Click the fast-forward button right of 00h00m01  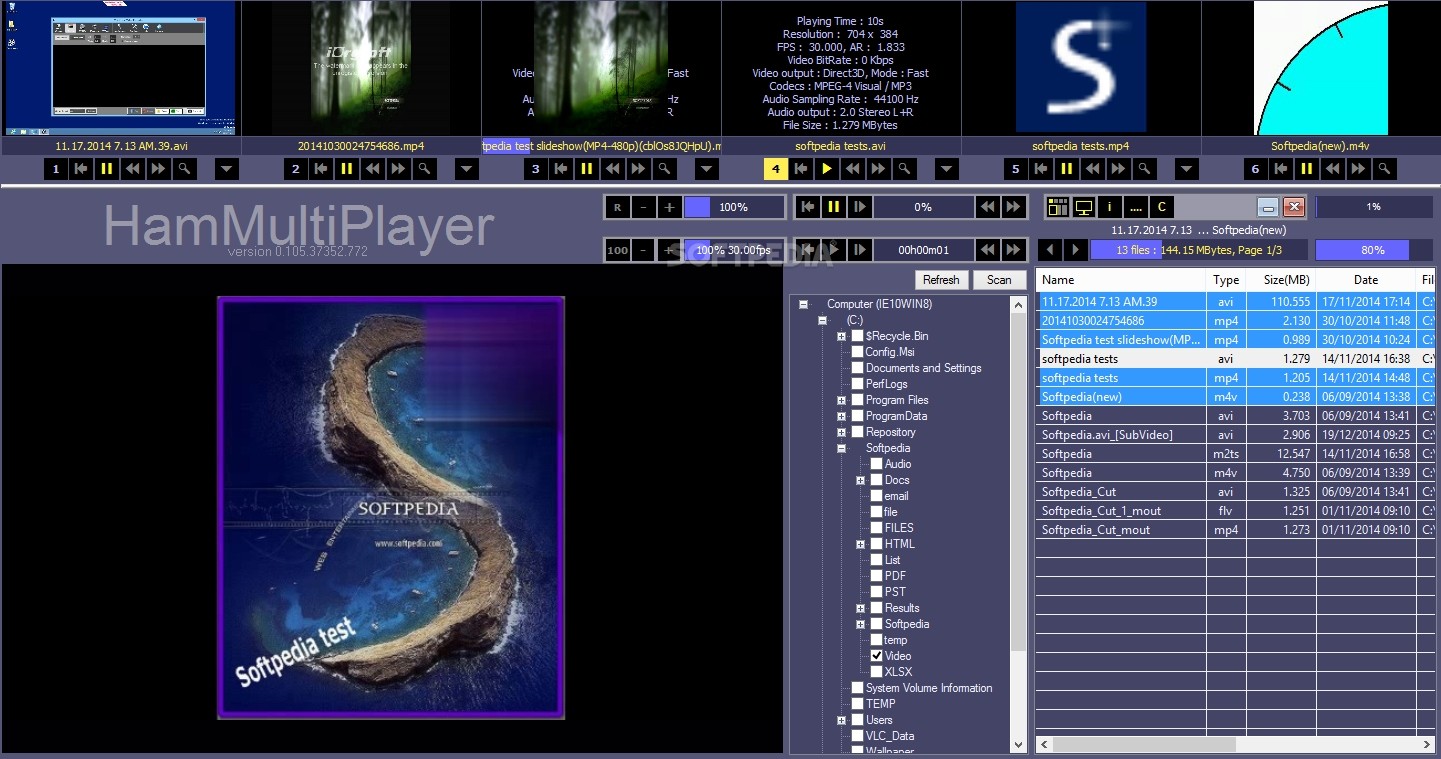click(1014, 250)
